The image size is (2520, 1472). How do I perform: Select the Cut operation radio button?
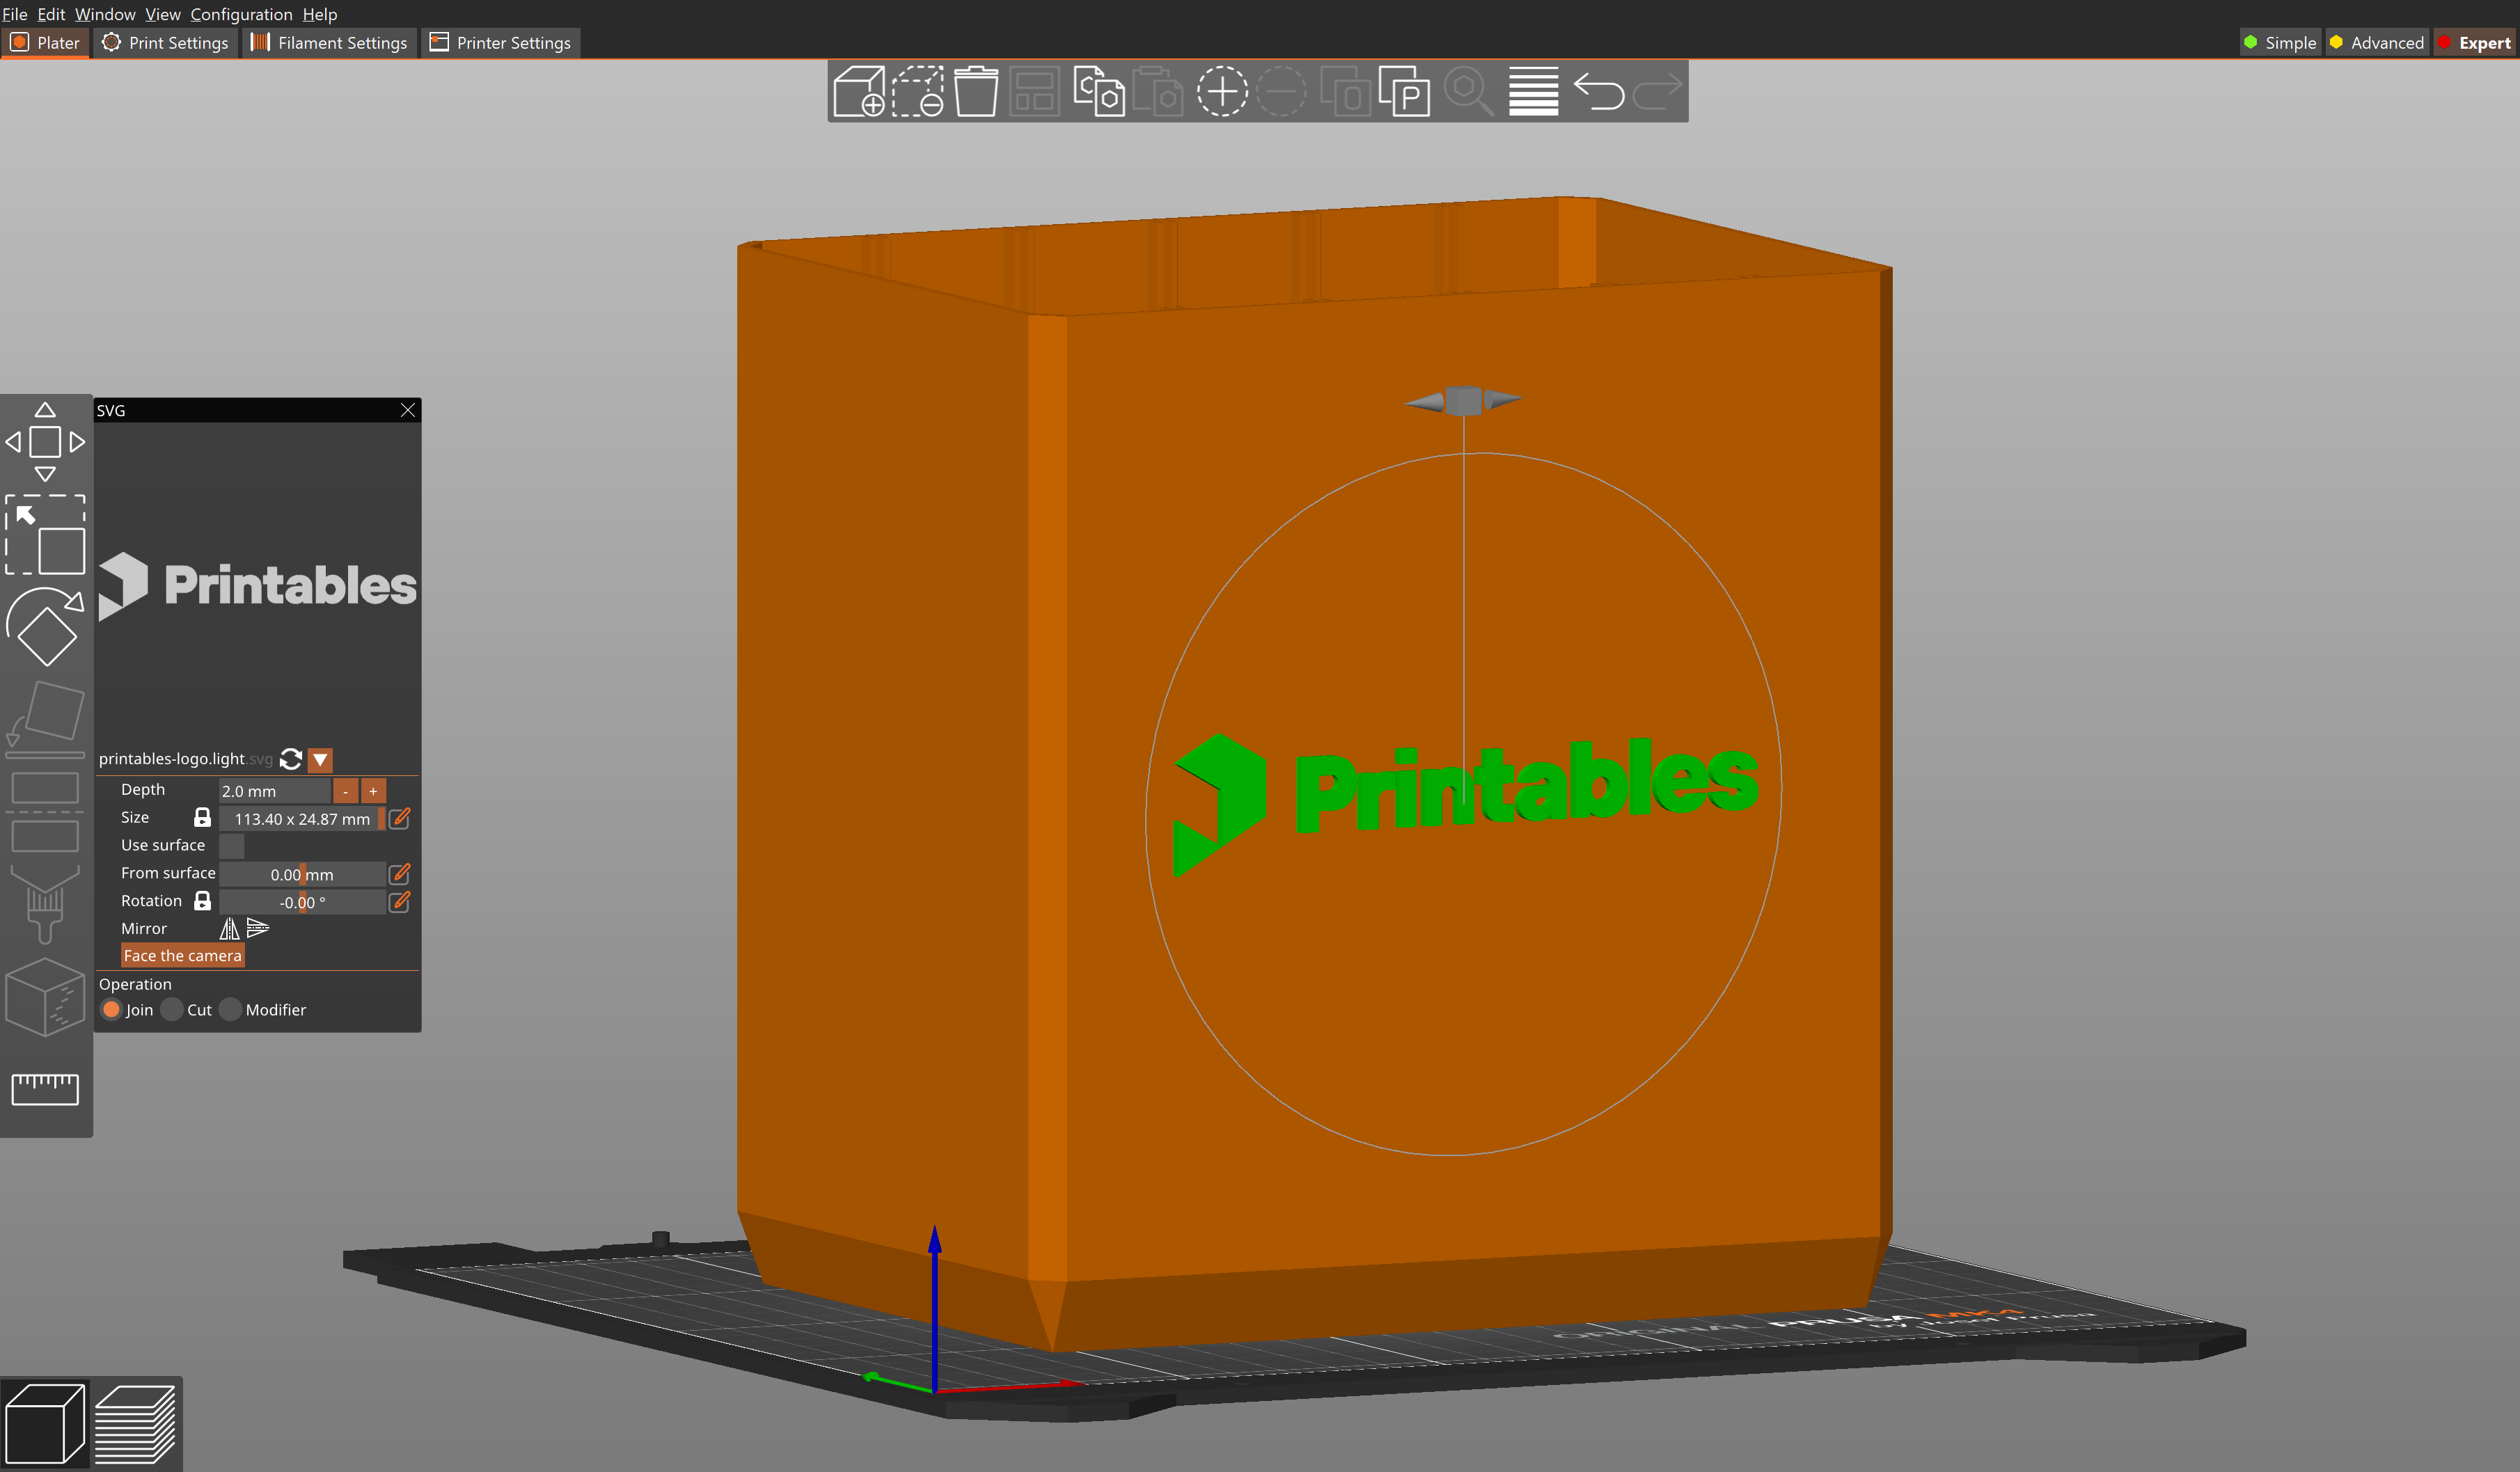tap(172, 1009)
